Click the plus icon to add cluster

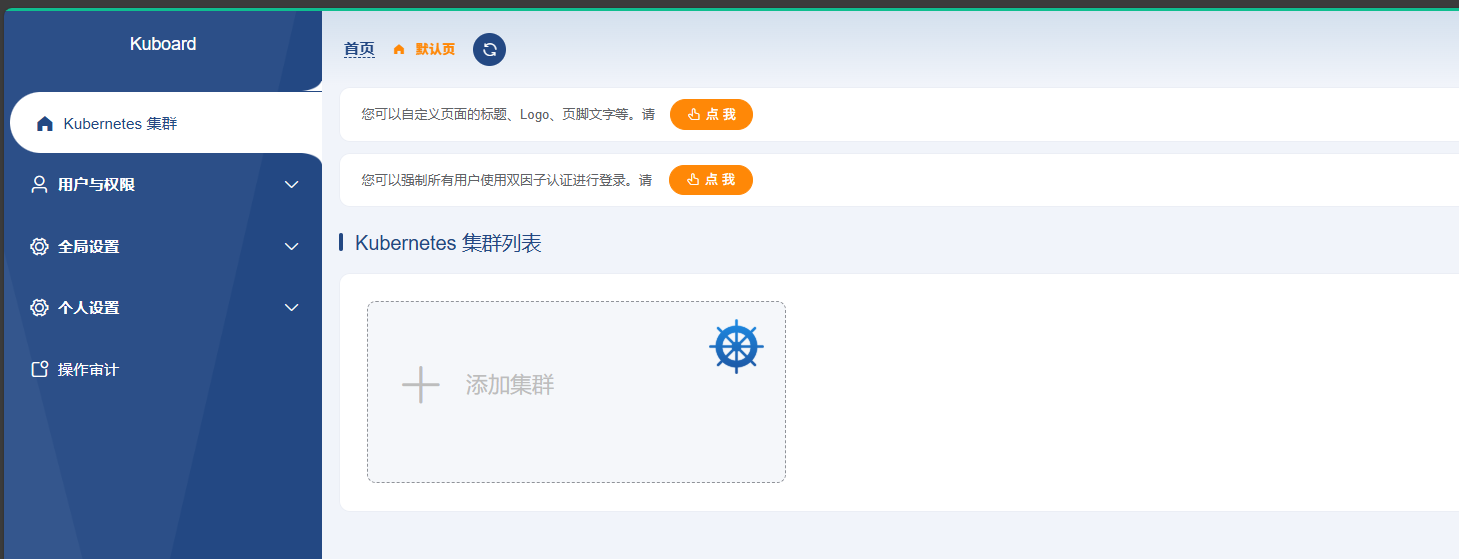coord(420,385)
